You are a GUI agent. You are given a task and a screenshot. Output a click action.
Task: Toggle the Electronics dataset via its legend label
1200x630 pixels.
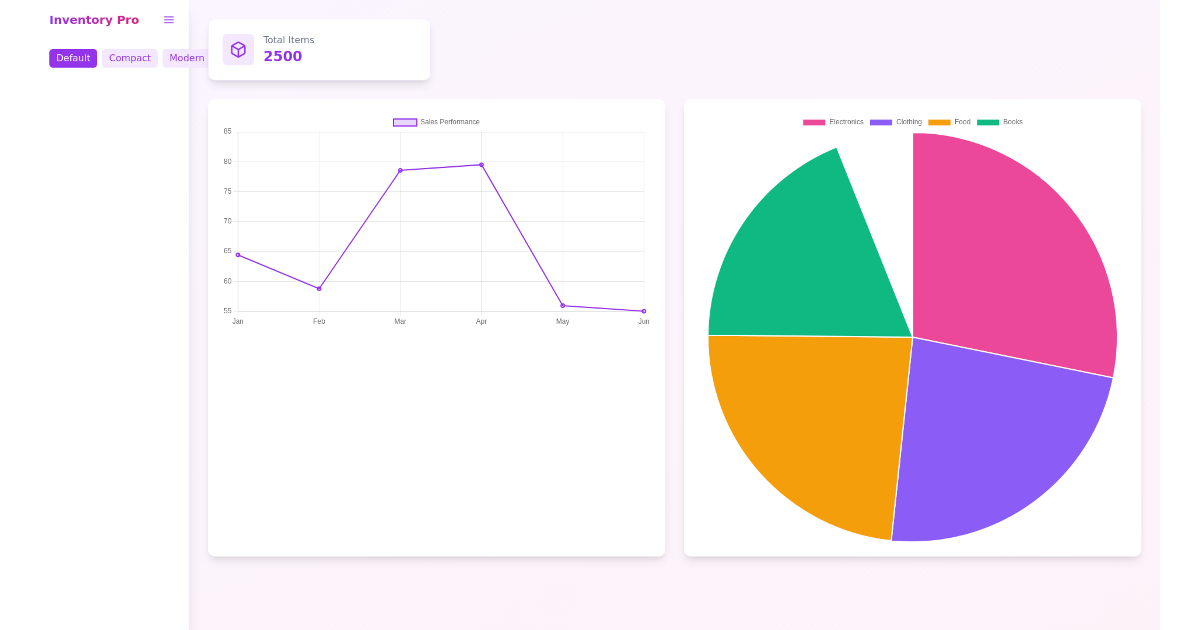[x=845, y=121]
